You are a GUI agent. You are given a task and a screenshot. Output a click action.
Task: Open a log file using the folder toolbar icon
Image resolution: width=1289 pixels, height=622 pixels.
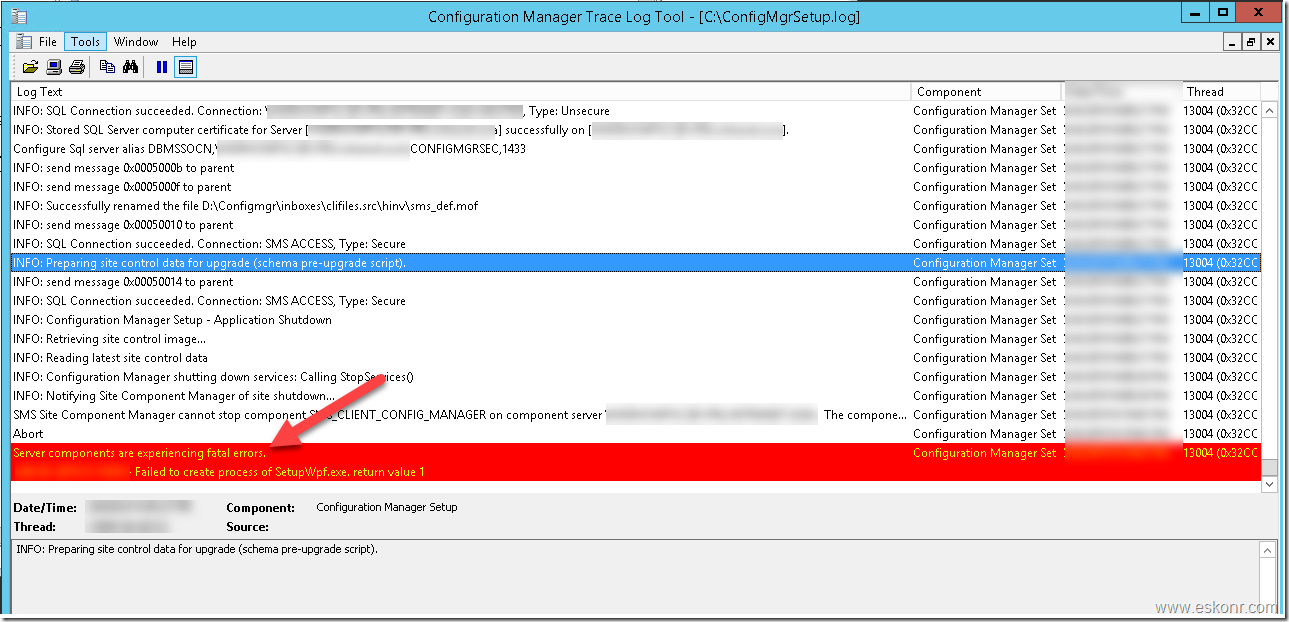29,66
